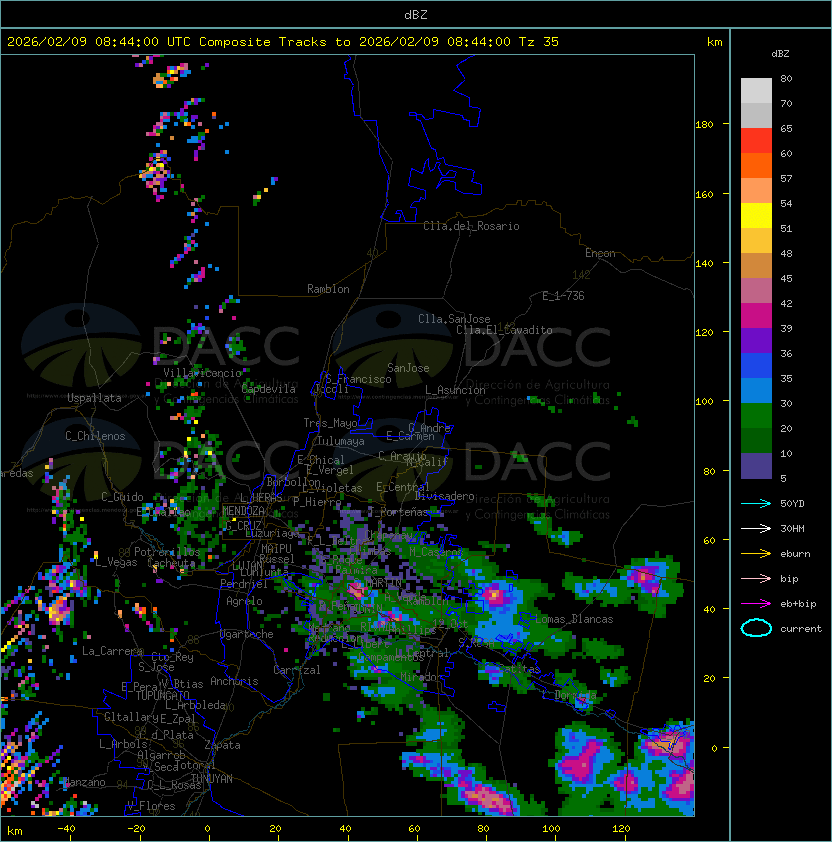Click the MENDOZA label on the map
Screen dimensions: 832x842
click(243, 511)
